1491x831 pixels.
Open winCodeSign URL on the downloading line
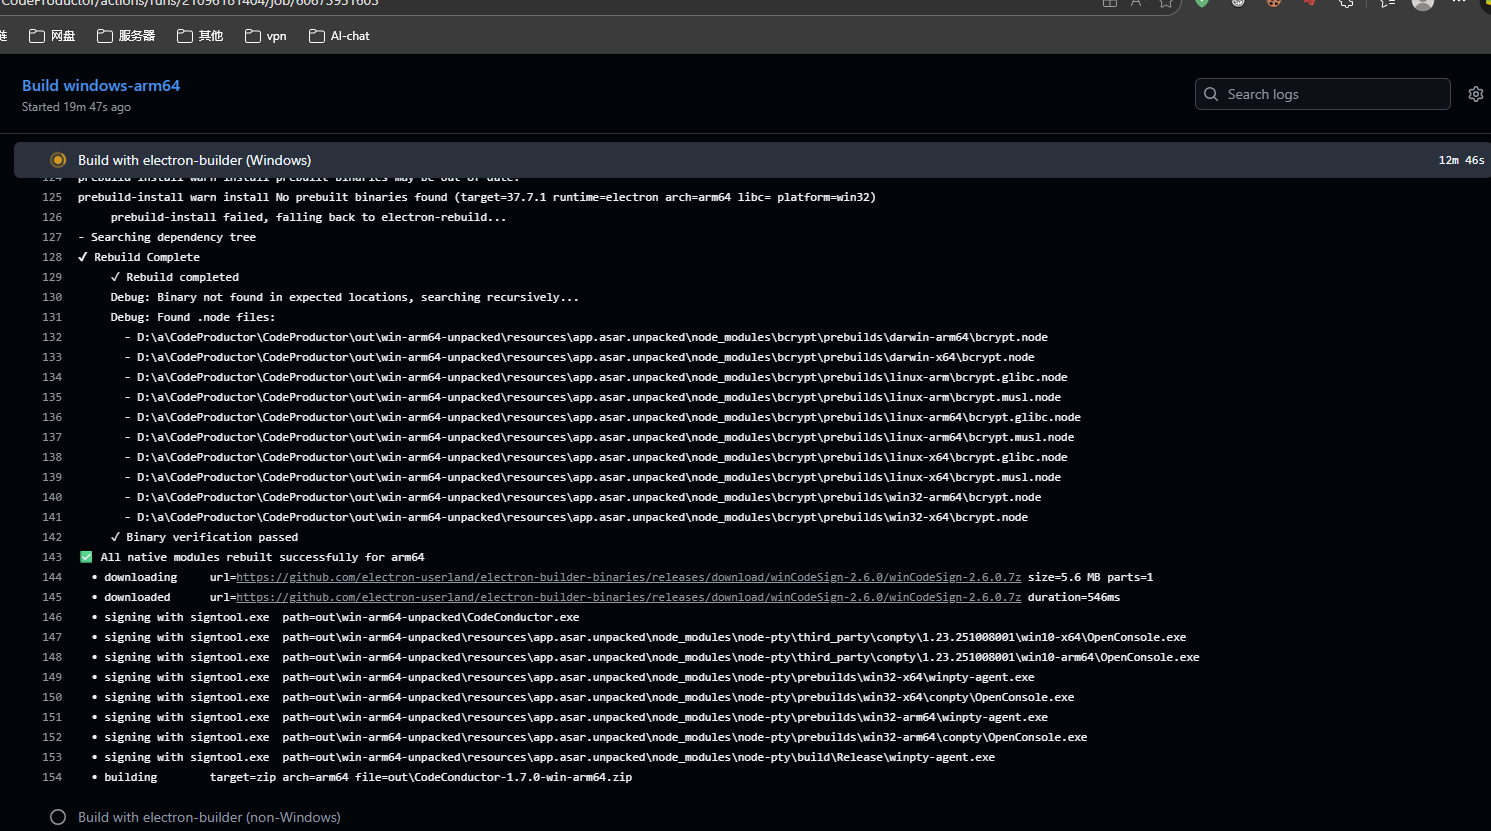628,577
